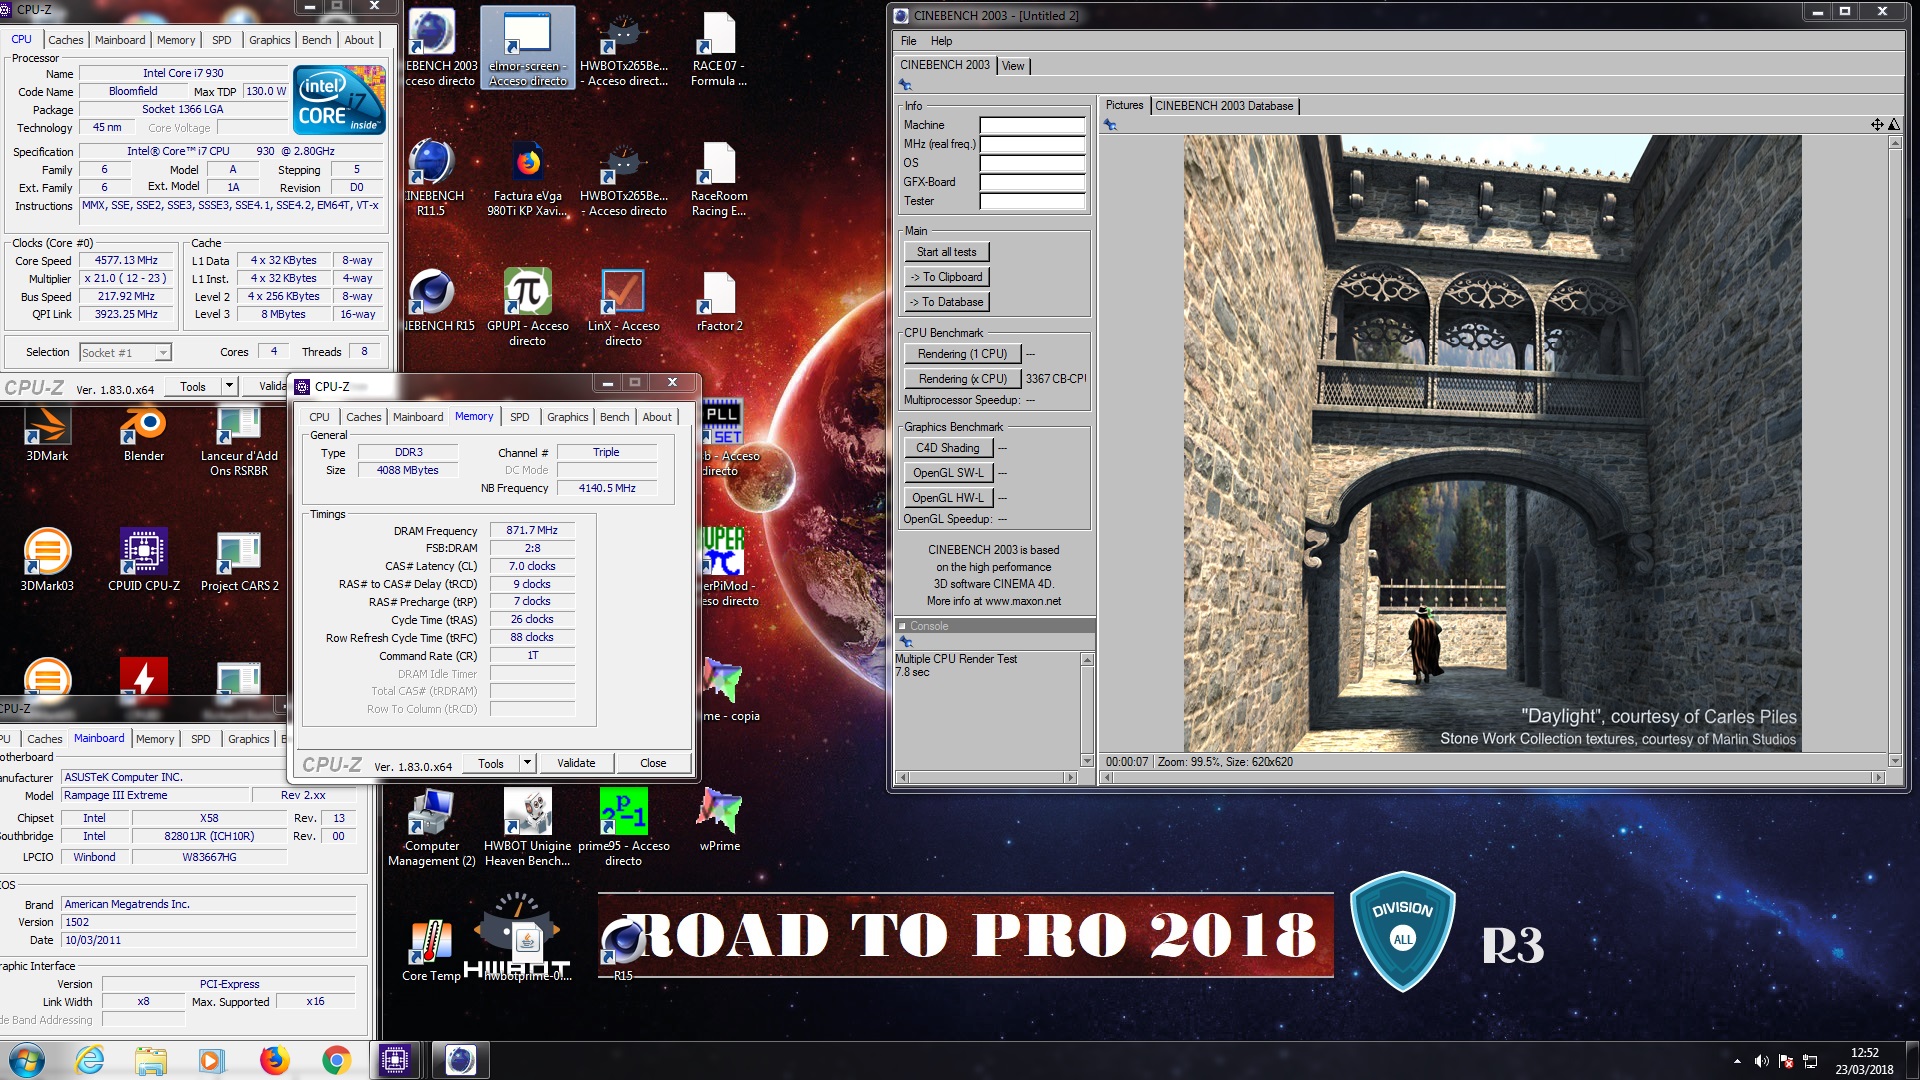Select Graphics tab in bottom-left CPU-Z window
1920x1080 pixels.
248,739
